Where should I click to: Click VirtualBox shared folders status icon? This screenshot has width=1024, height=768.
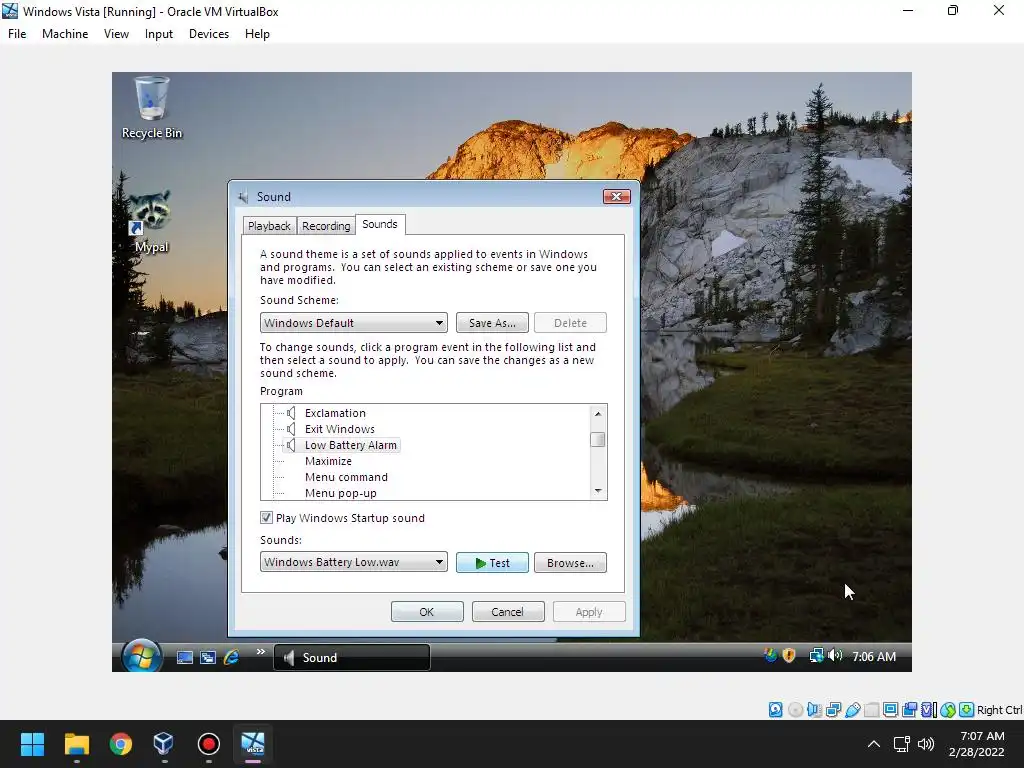[871, 710]
